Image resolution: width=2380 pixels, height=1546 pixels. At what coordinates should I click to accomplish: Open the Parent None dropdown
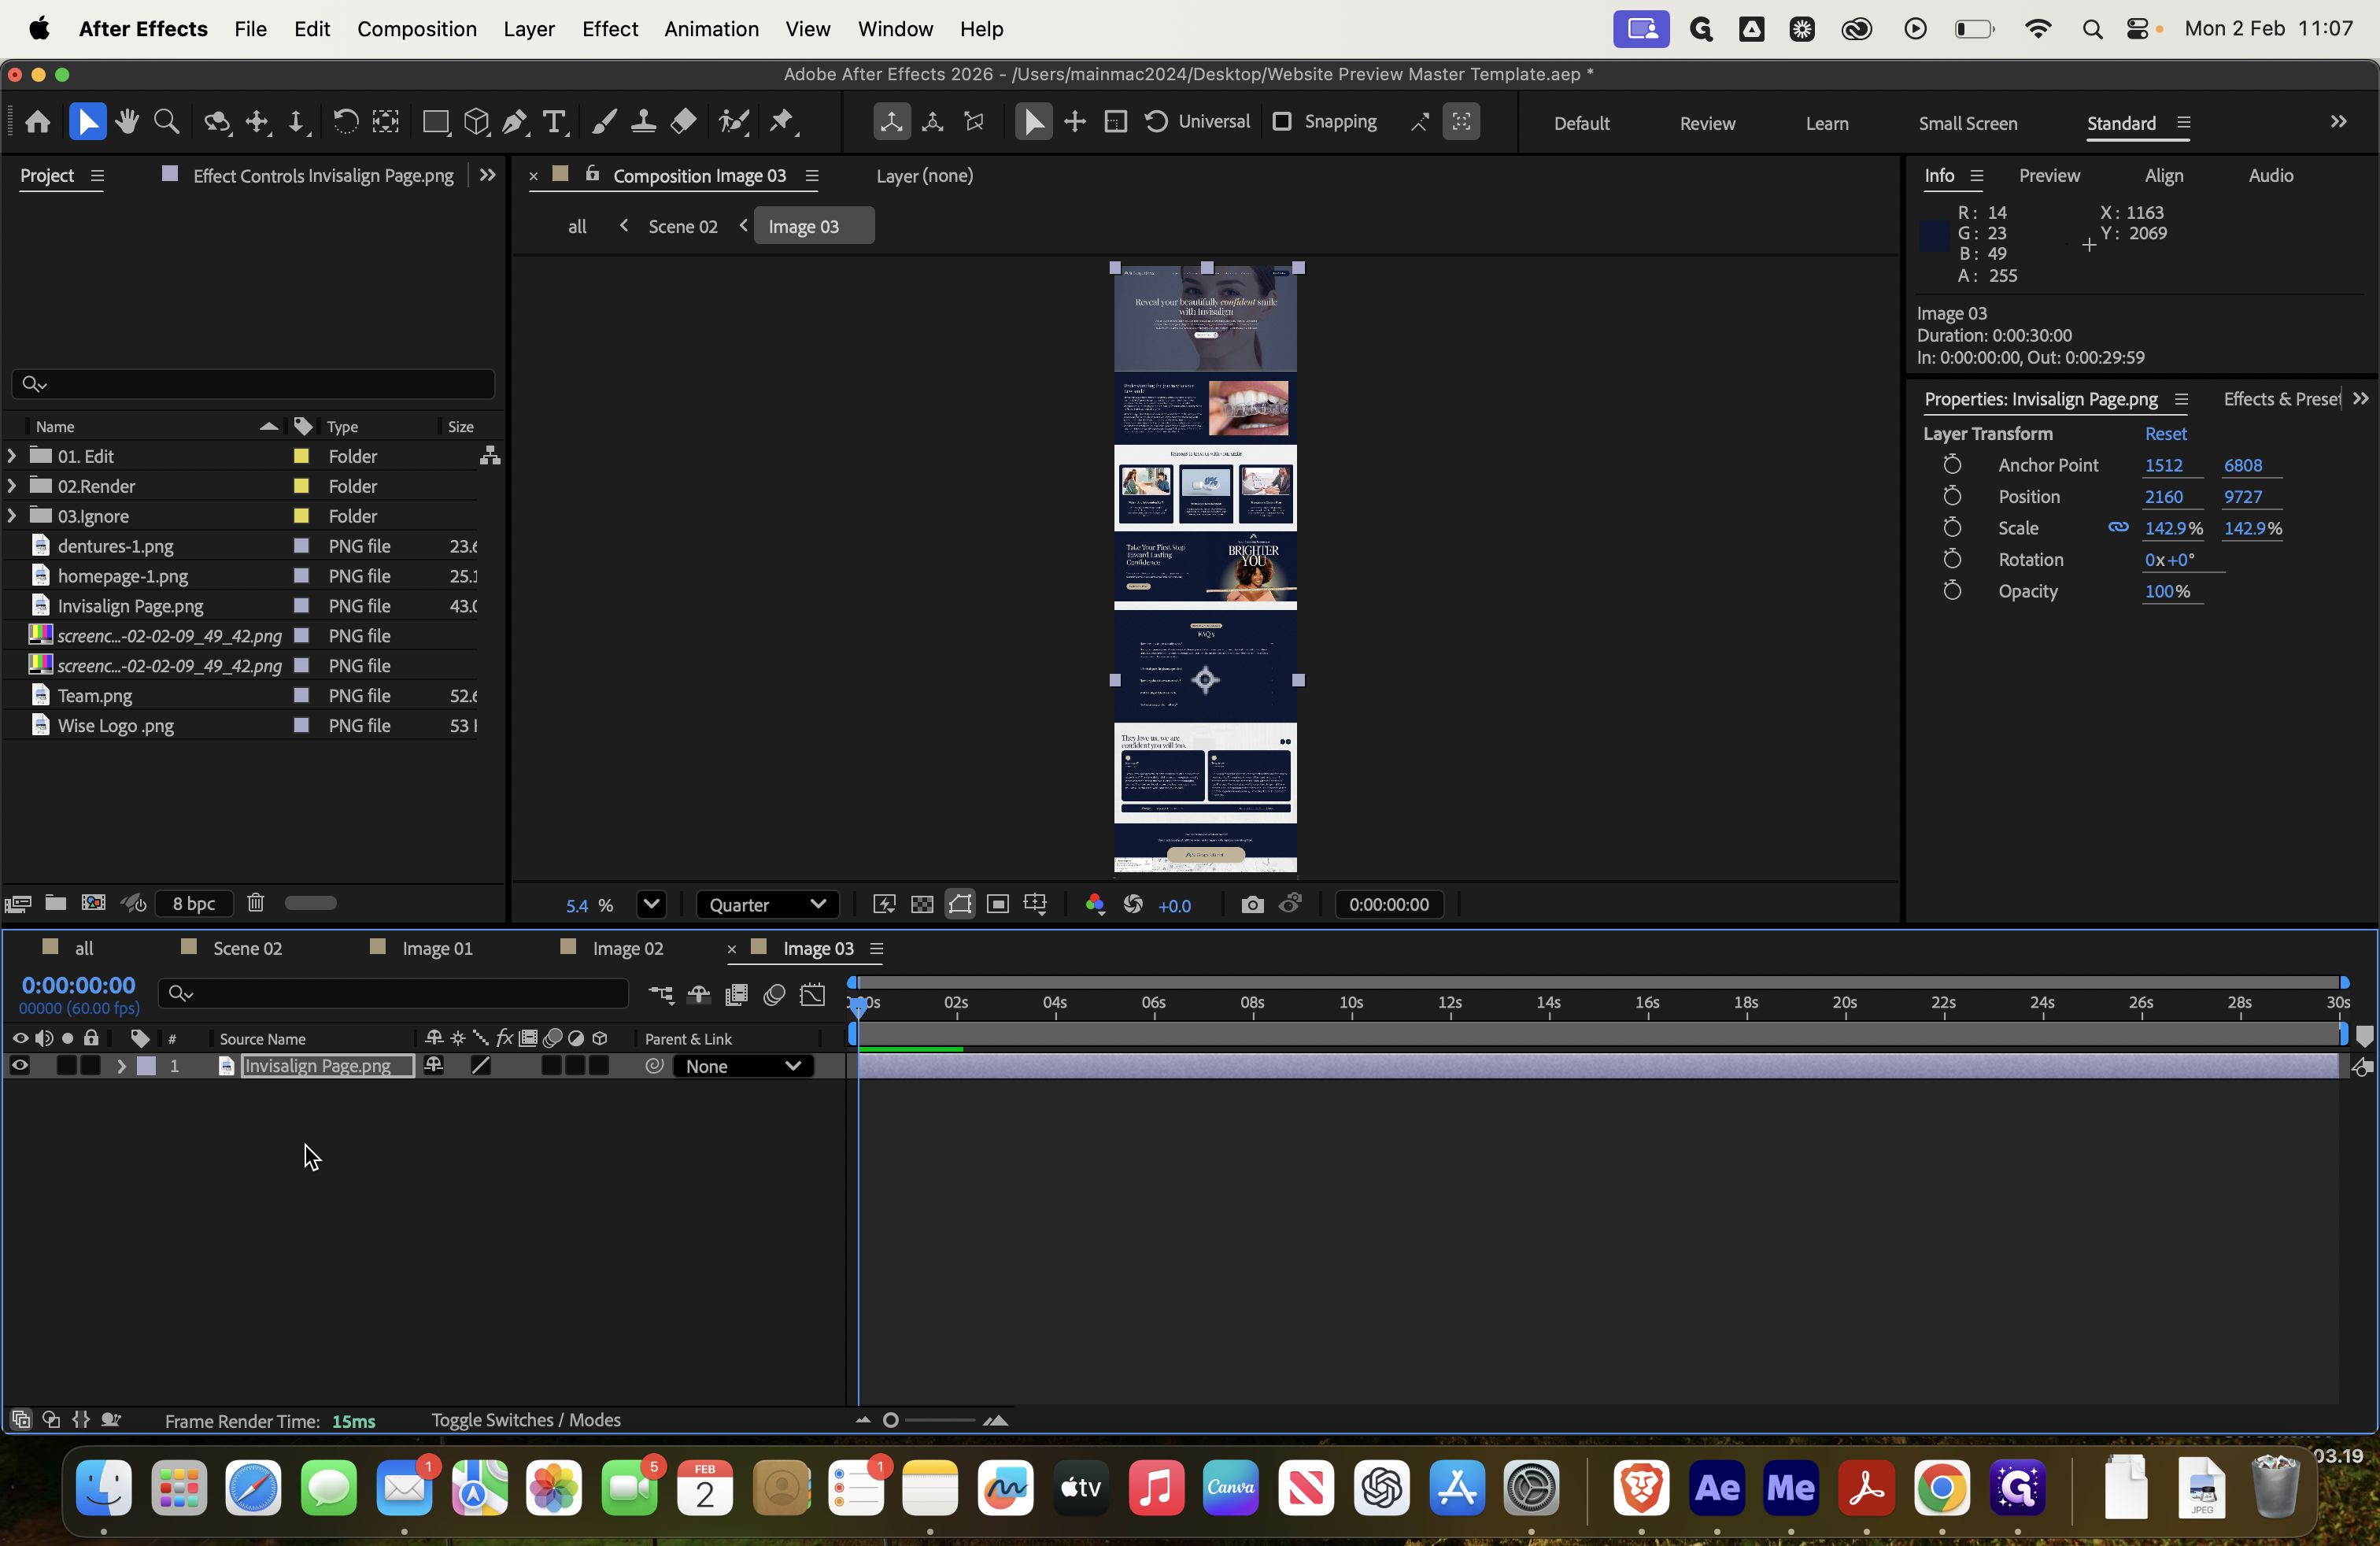pyautogui.click(x=742, y=1066)
